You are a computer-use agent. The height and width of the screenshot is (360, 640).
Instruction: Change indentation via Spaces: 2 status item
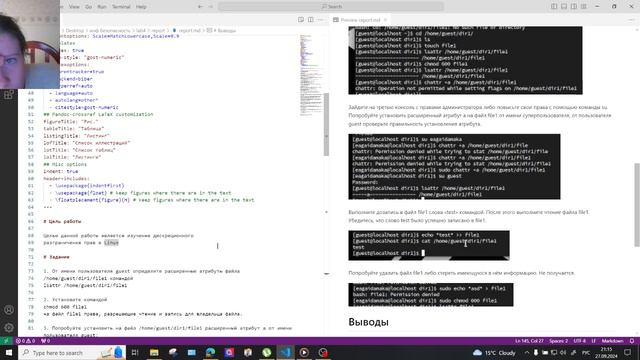[558, 341]
